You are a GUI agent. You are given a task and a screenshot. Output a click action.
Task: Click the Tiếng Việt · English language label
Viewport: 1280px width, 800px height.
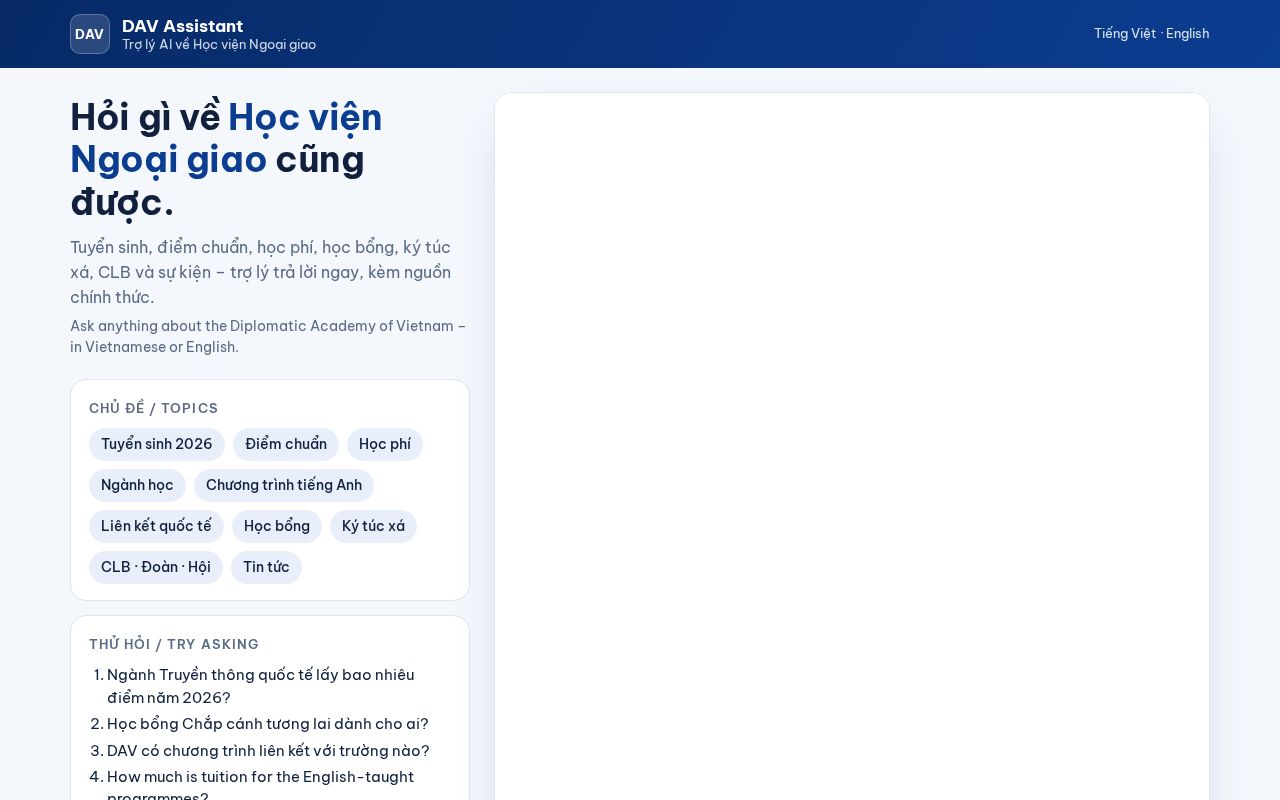click(1151, 33)
